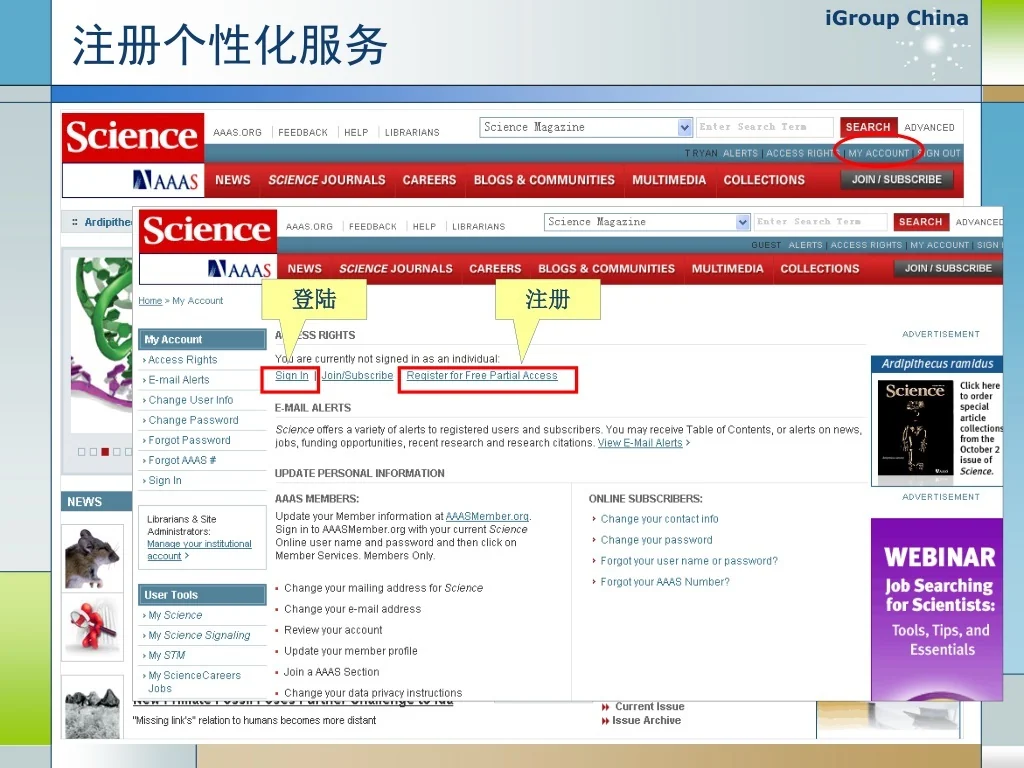Click the Science logo in front window

tap(207, 231)
